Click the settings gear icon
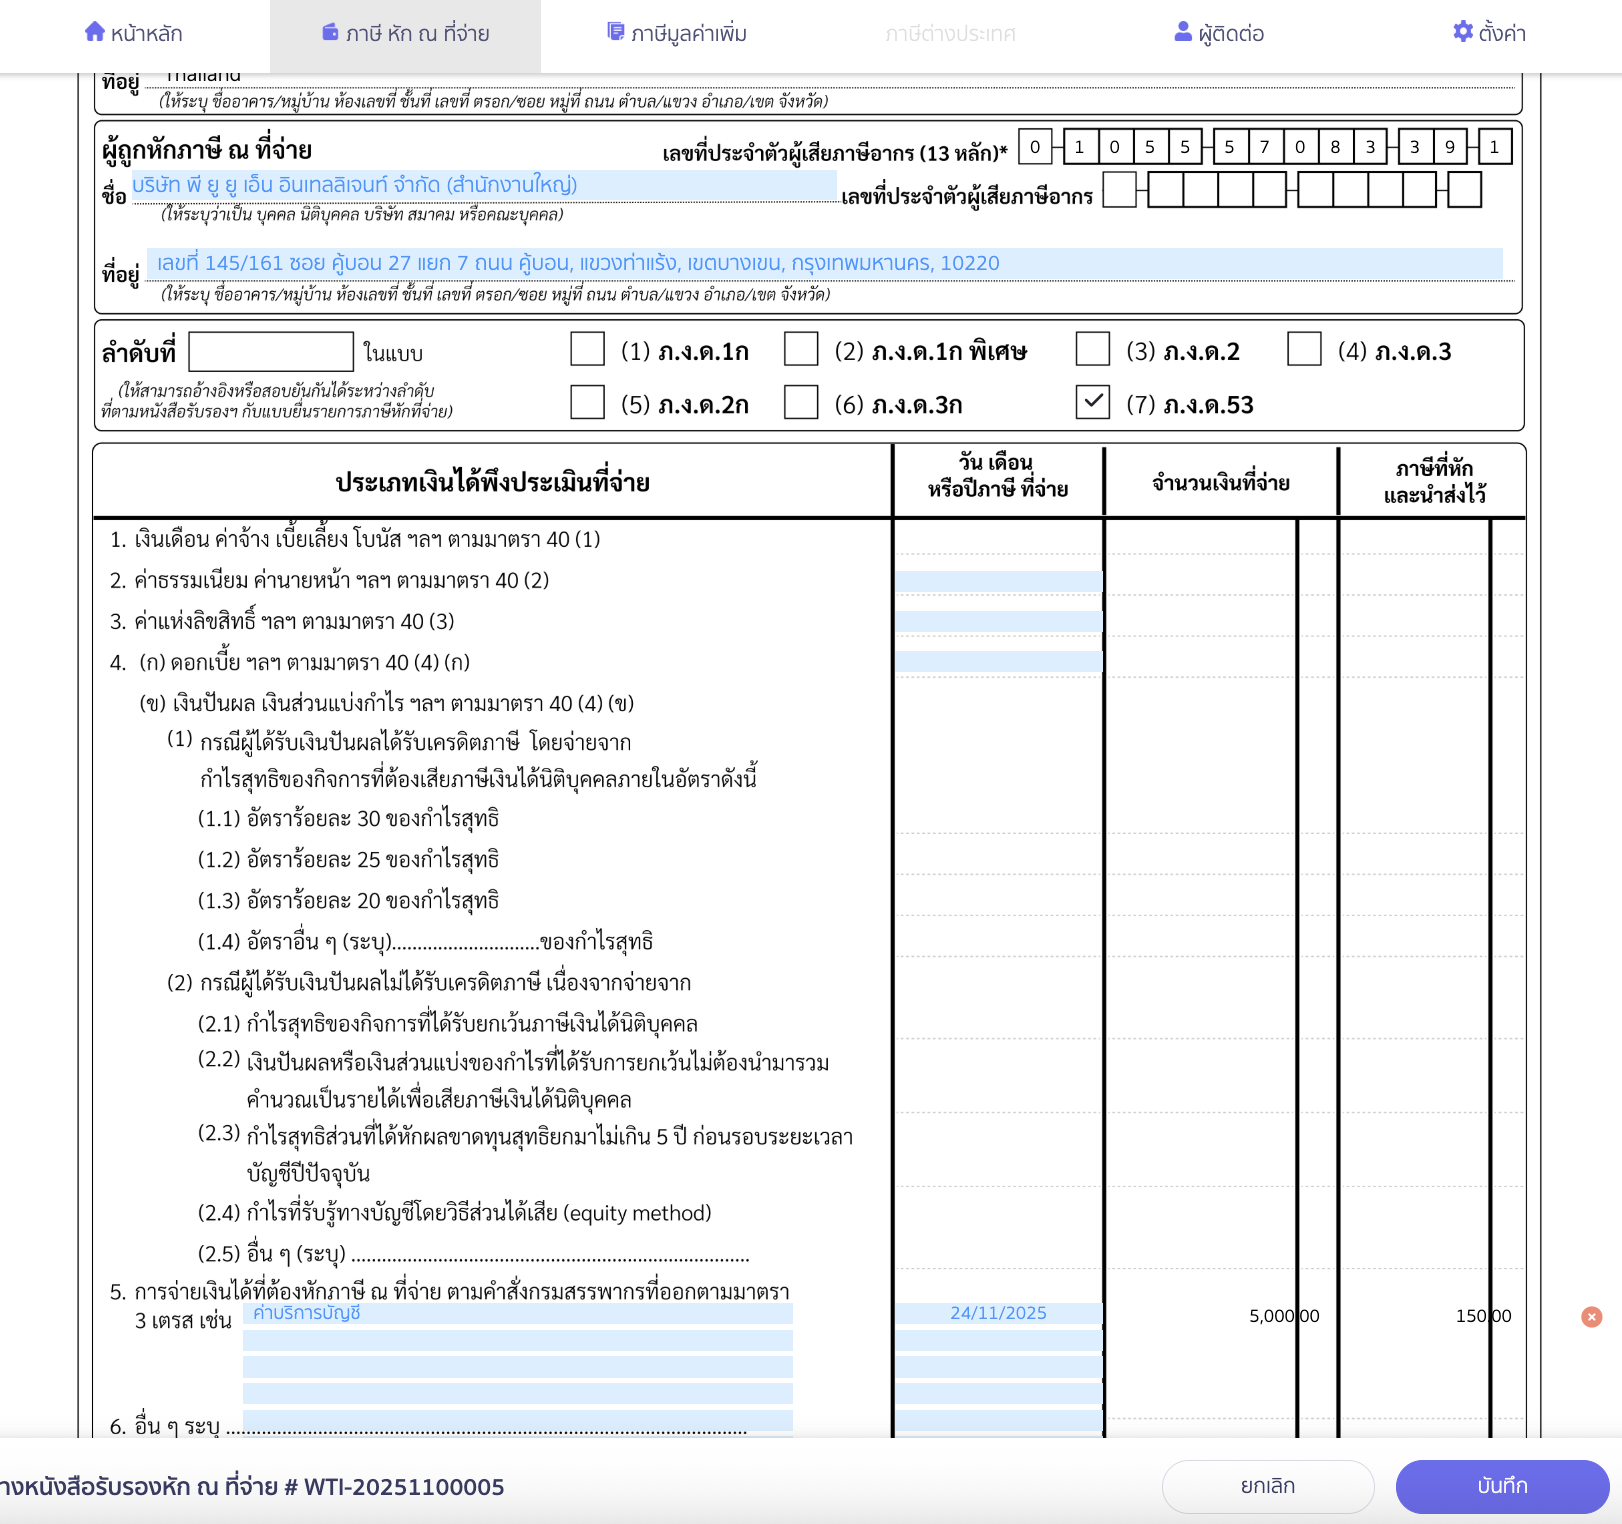Viewport: 1622px width, 1524px height. coord(1463,32)
